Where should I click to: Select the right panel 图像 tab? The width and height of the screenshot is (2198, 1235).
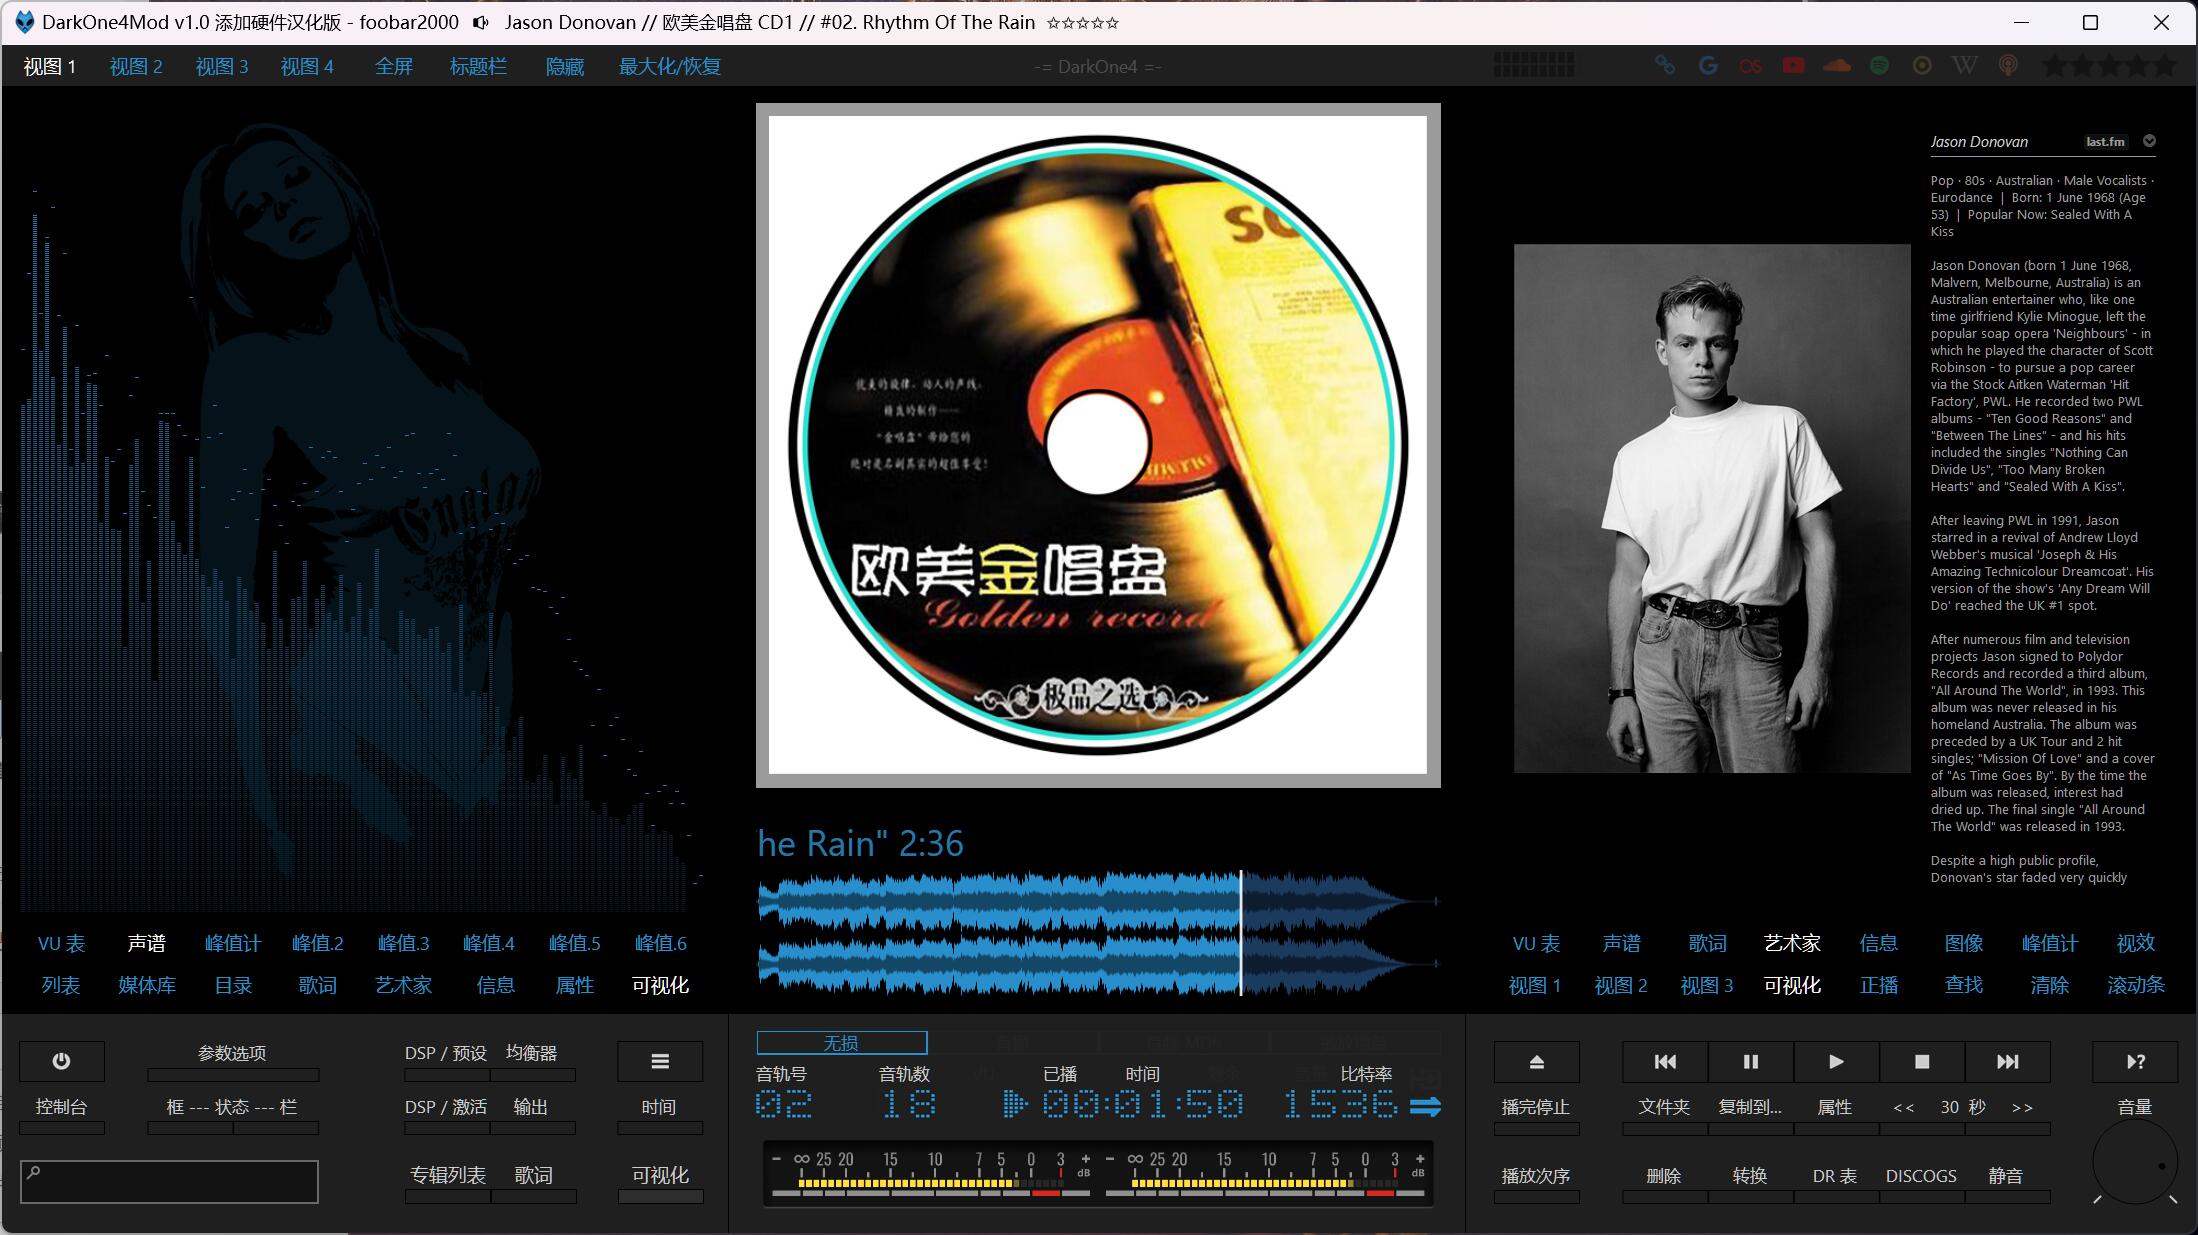coord(1964,943)
